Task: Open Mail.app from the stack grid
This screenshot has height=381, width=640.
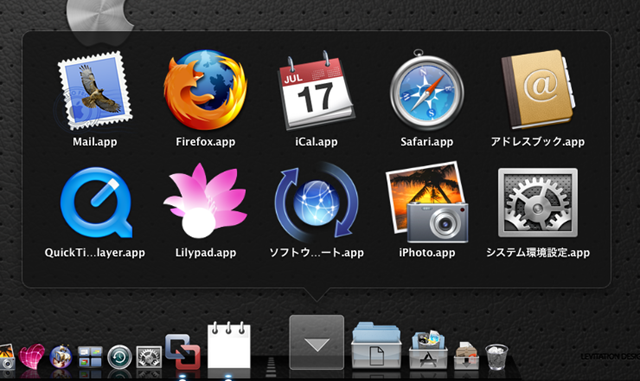Action: coord(95,91)
